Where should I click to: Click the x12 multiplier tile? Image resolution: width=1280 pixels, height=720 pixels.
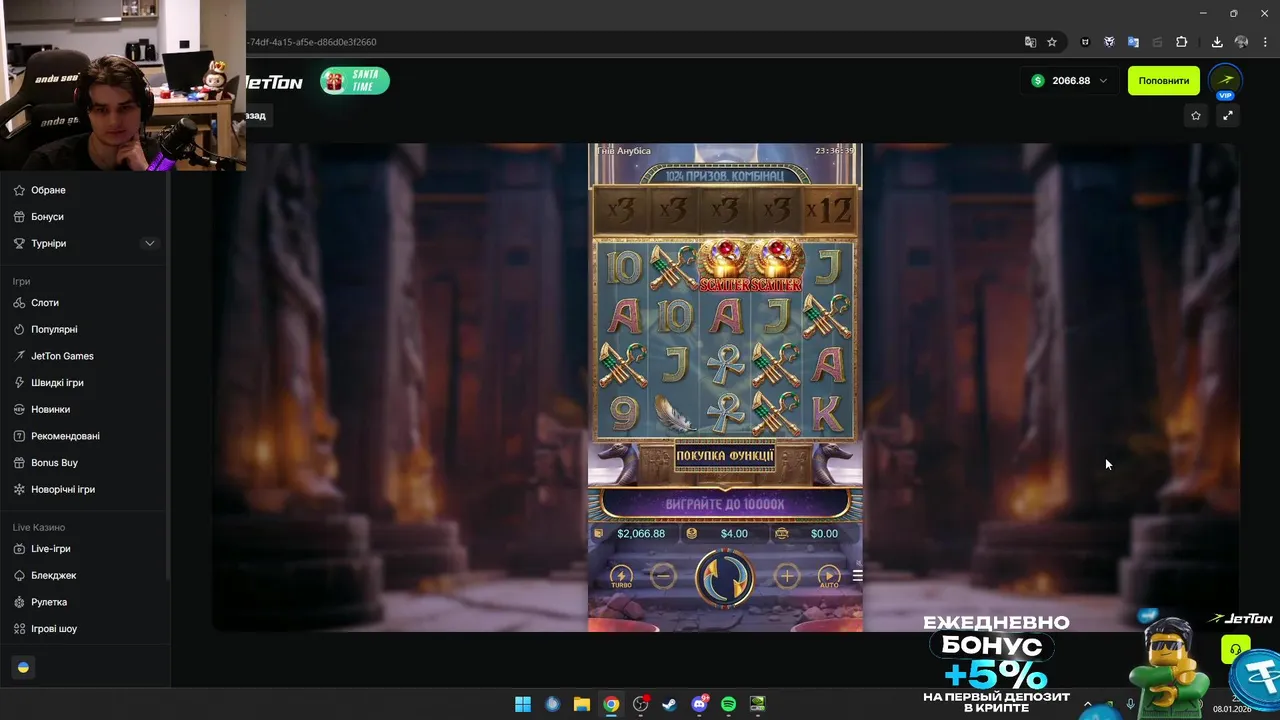click(x=829, y=211)
